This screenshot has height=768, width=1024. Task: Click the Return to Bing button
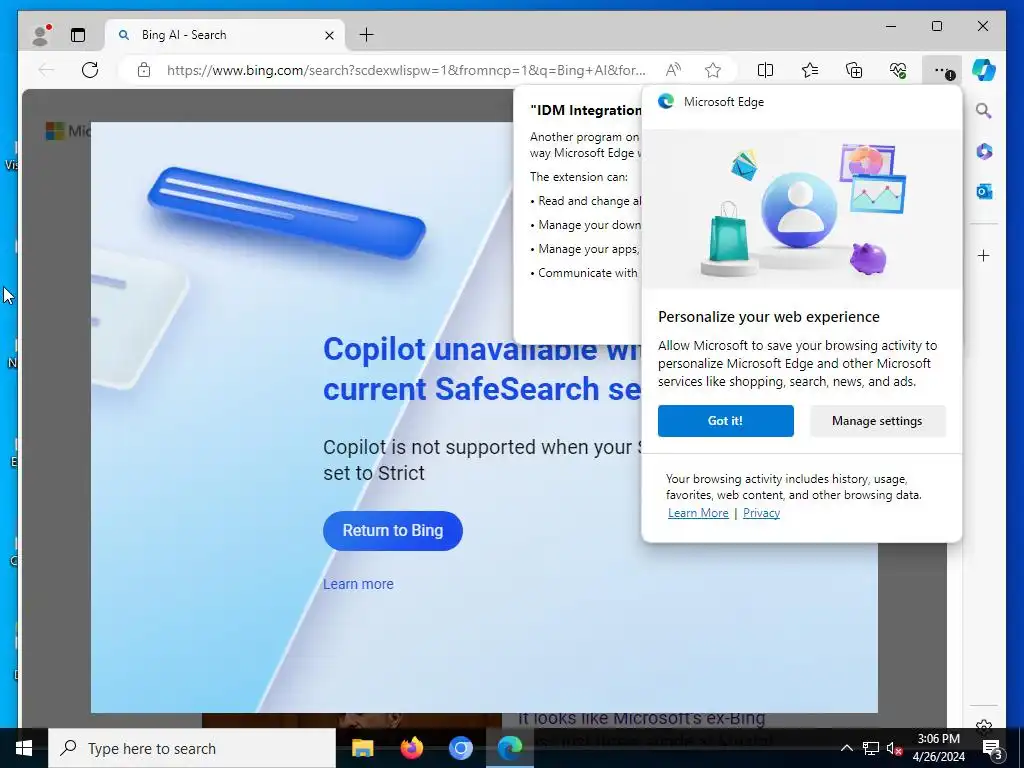click(x=392, y=531)
